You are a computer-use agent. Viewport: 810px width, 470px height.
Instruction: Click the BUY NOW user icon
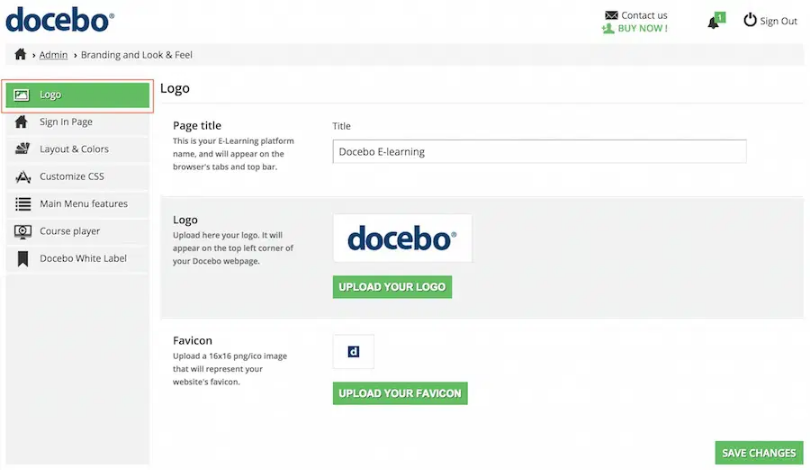(x=608, y=28)
